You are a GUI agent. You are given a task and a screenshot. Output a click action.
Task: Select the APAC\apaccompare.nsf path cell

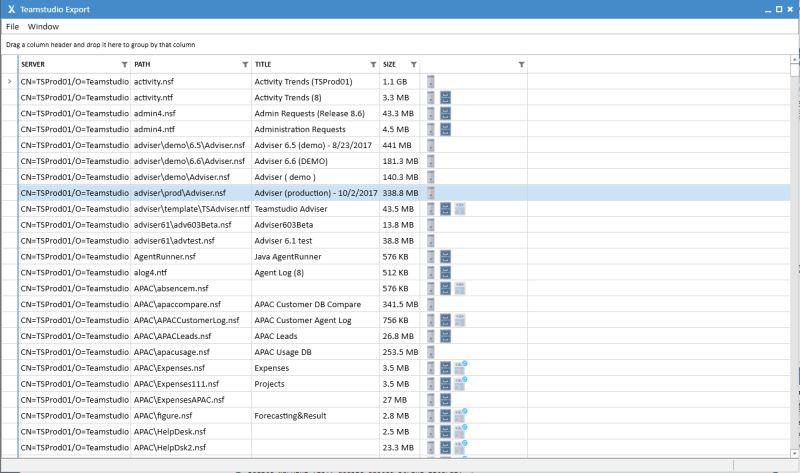click(191, 304)
